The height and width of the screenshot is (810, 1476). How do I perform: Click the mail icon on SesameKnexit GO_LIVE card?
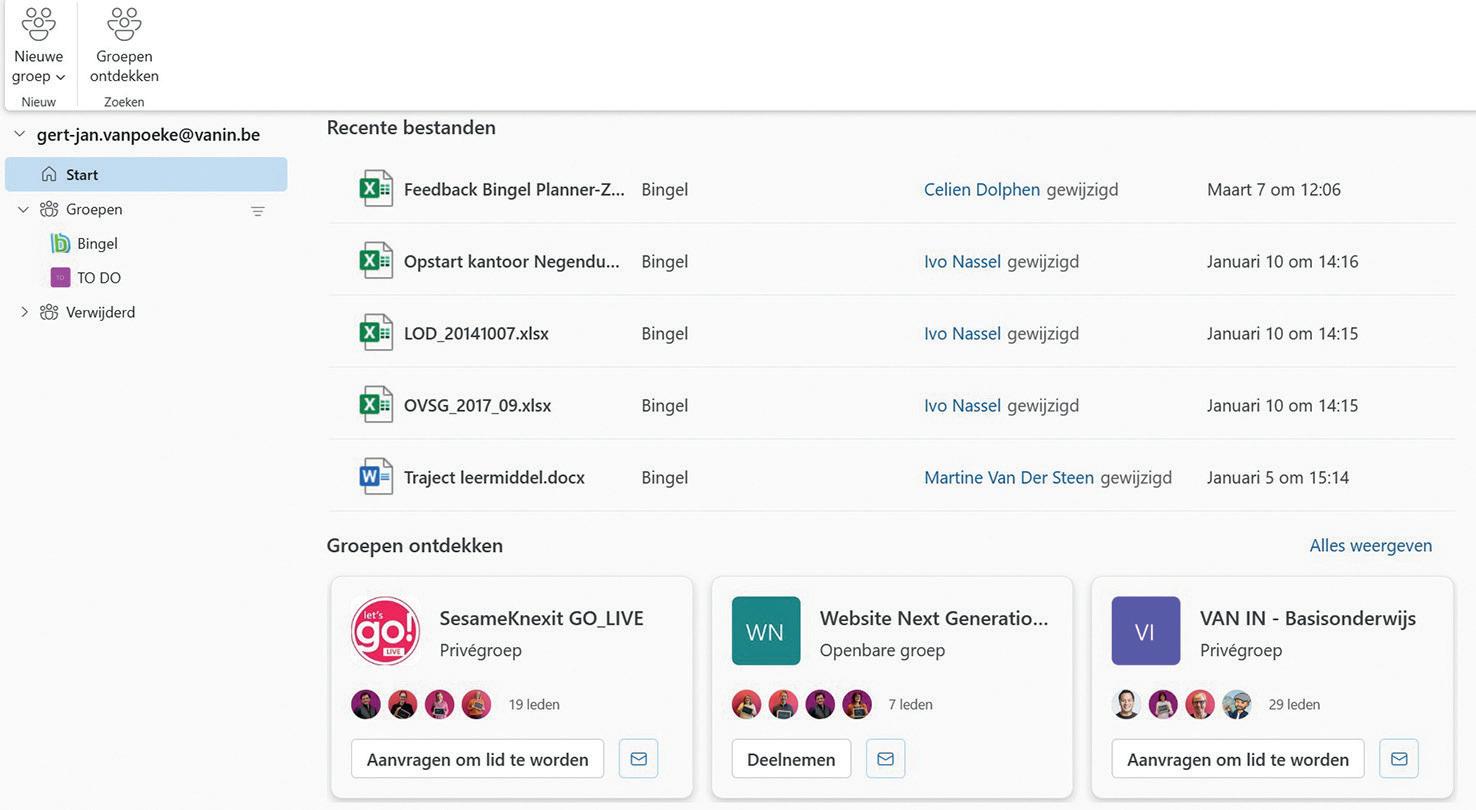coord(638,759)
